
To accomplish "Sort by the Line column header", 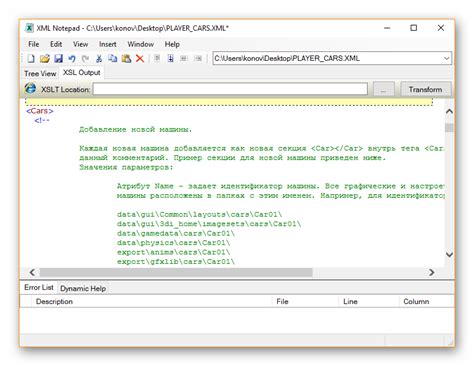I will 369,301.
